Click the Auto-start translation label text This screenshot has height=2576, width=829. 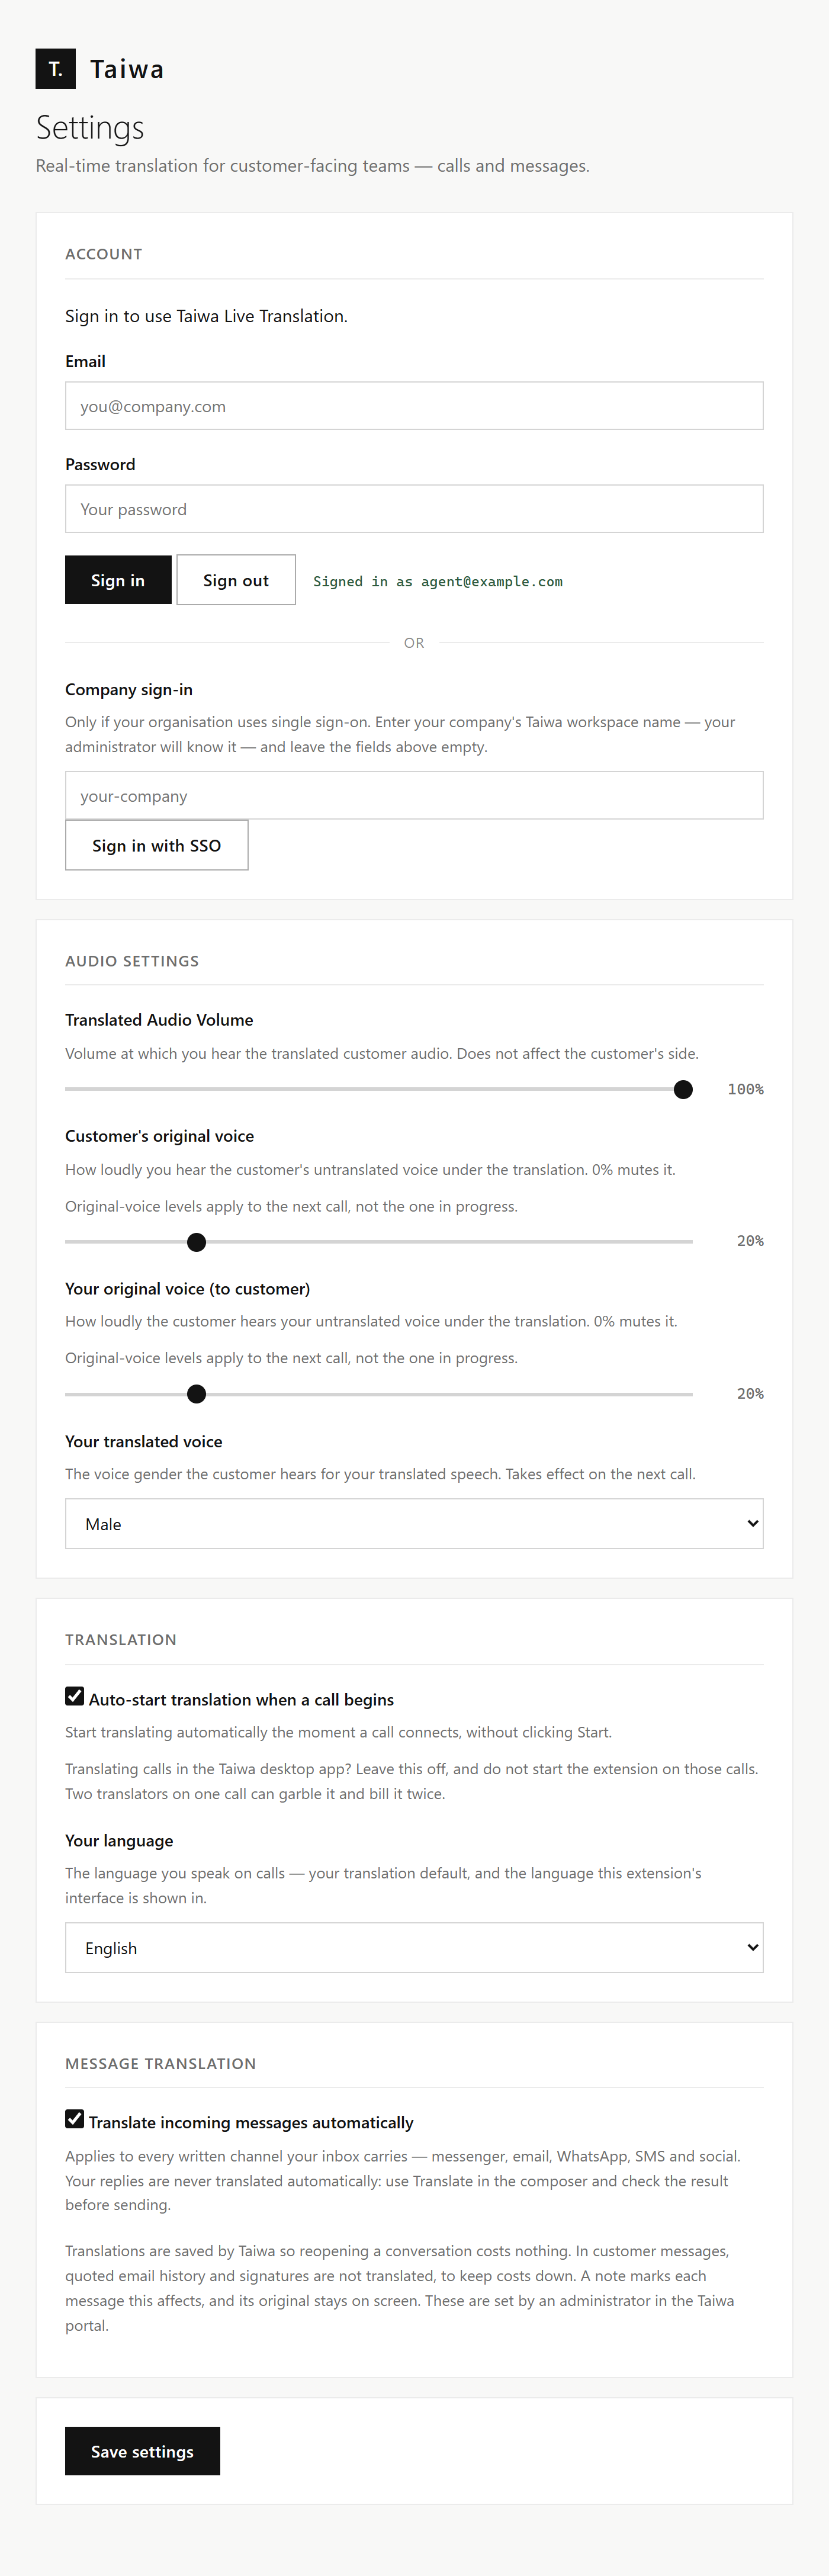pyautogui.click(x=241, y=1700)
